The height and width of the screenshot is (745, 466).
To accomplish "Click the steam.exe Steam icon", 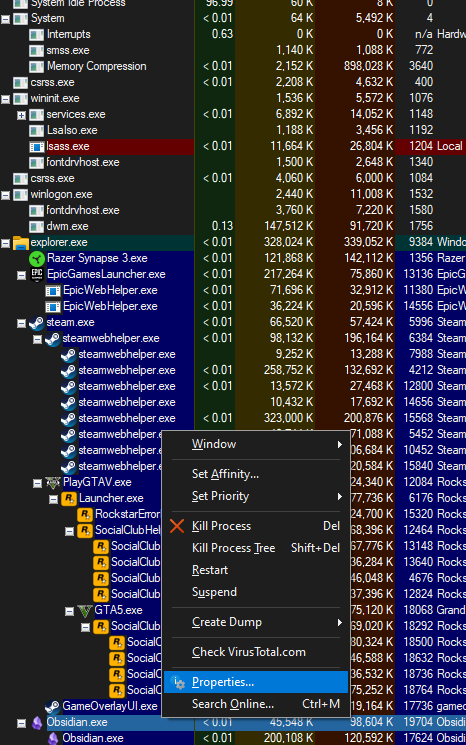I will coord(37,323).
